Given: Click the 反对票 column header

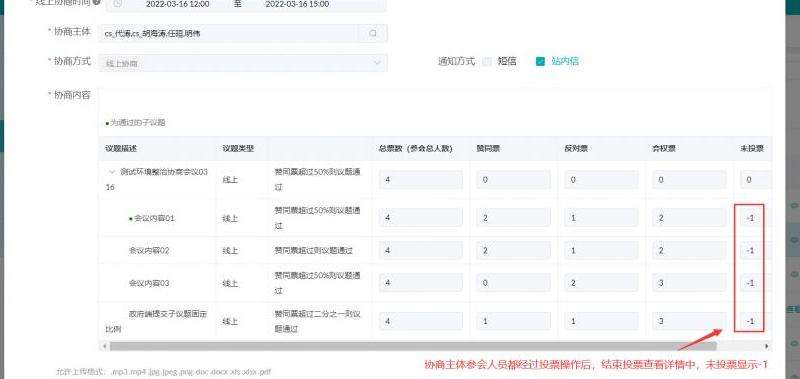Looking at the screenshot, I should tap(576, 149).
